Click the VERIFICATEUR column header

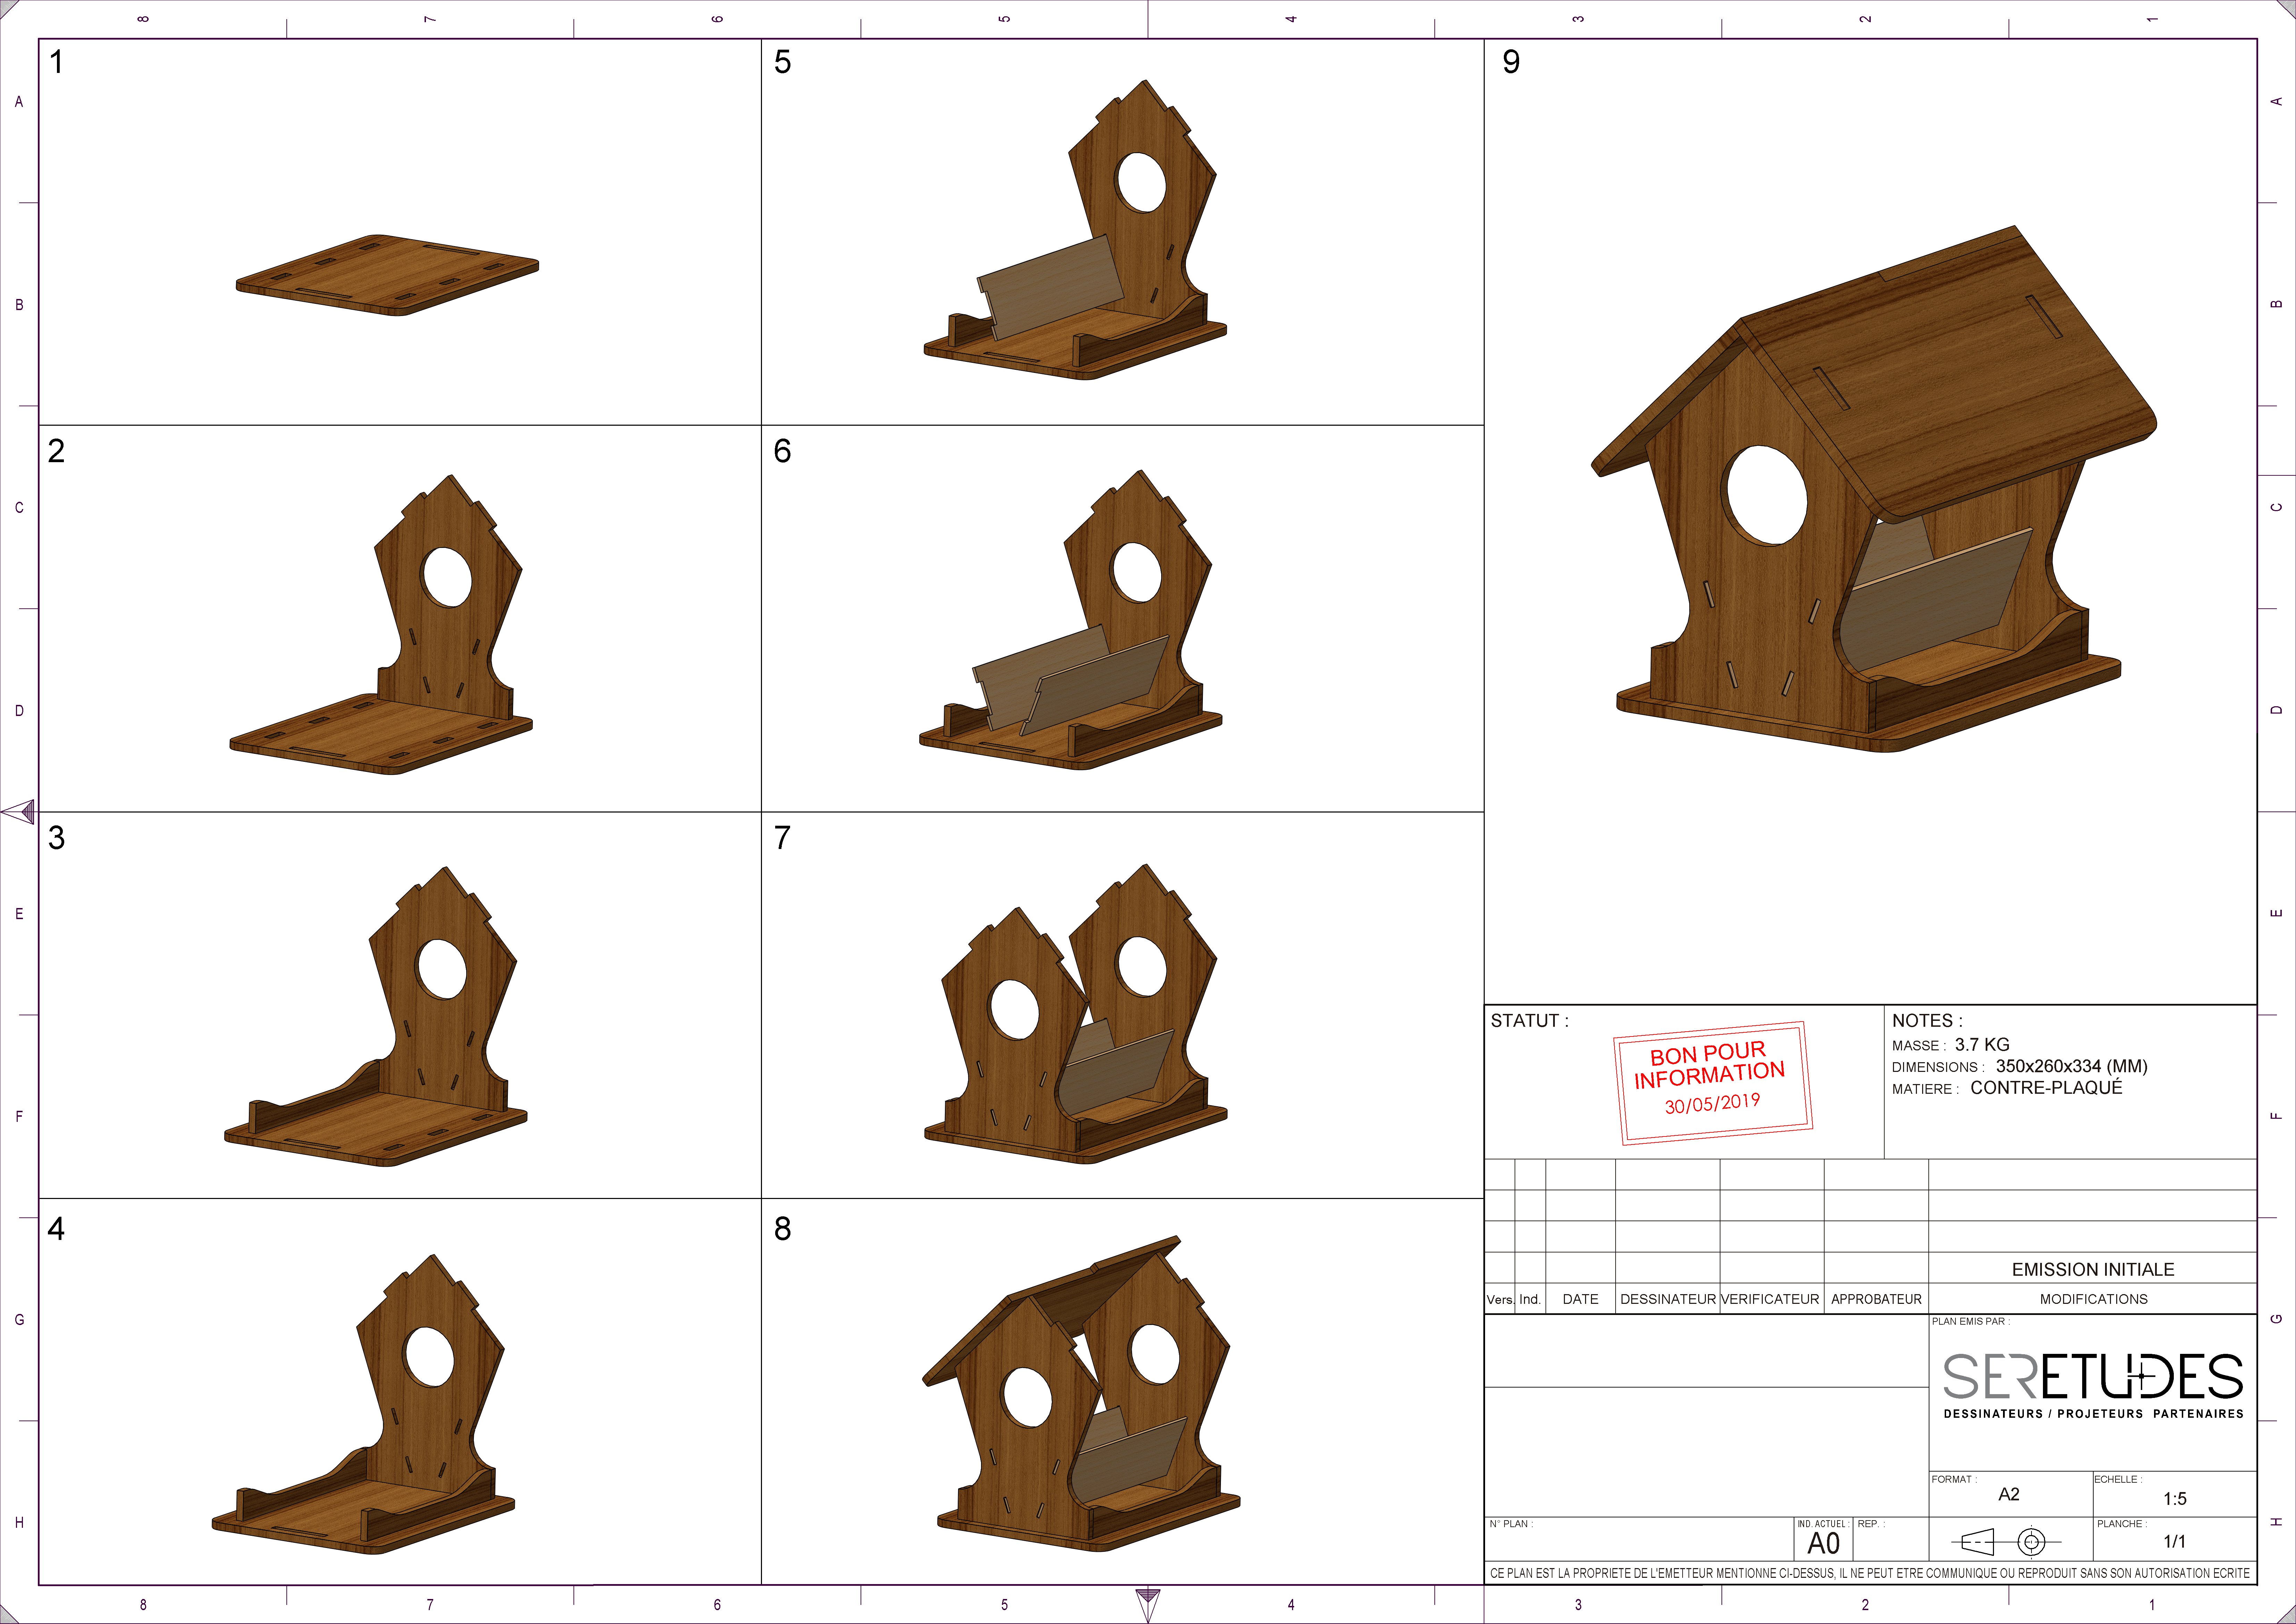pyautogui.click(x=1770, y=1299)
